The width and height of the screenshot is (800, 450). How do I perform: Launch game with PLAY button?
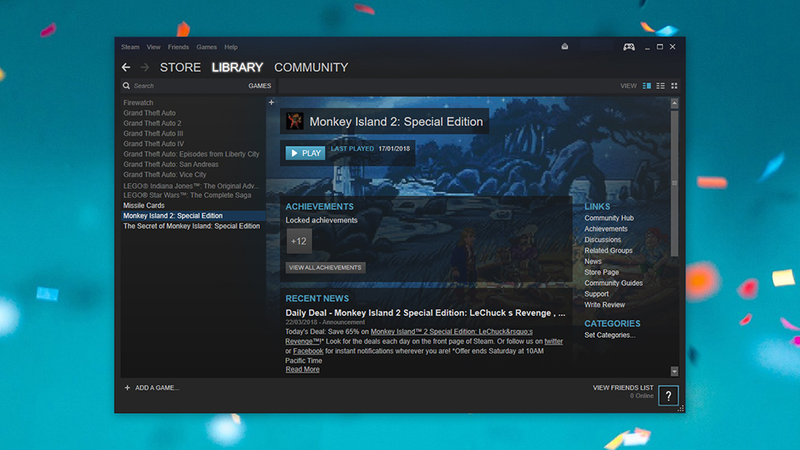305,153
